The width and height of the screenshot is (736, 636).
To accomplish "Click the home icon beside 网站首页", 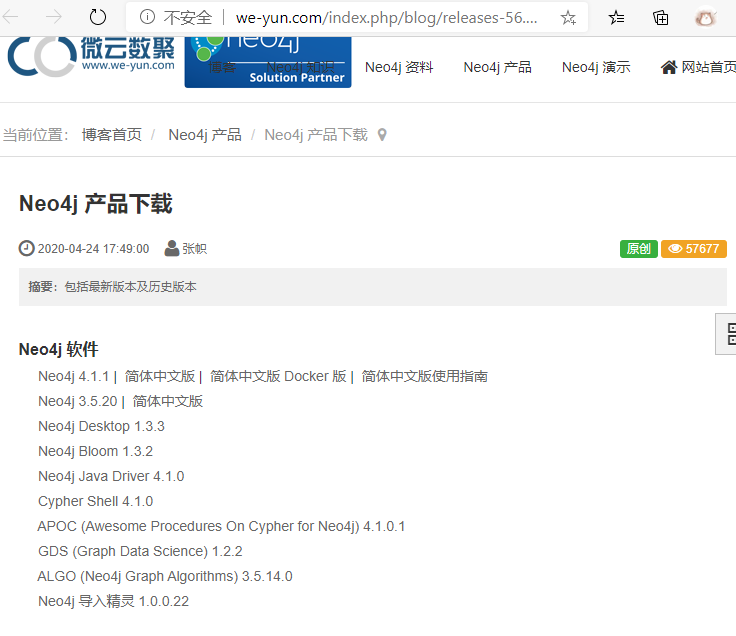I will pyautogui.click(x=669, y=68).
